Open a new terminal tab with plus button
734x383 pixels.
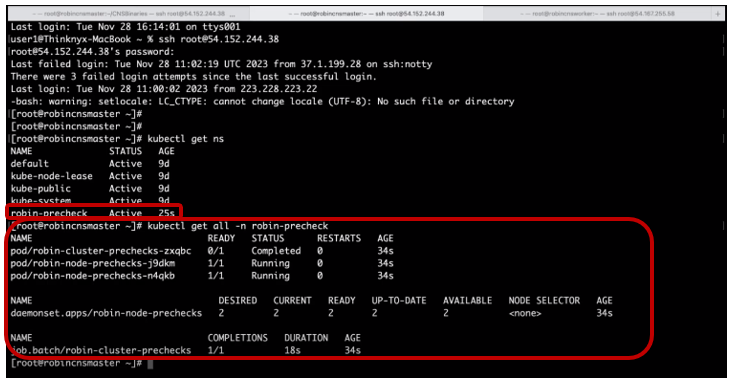(x=718, y=14)
